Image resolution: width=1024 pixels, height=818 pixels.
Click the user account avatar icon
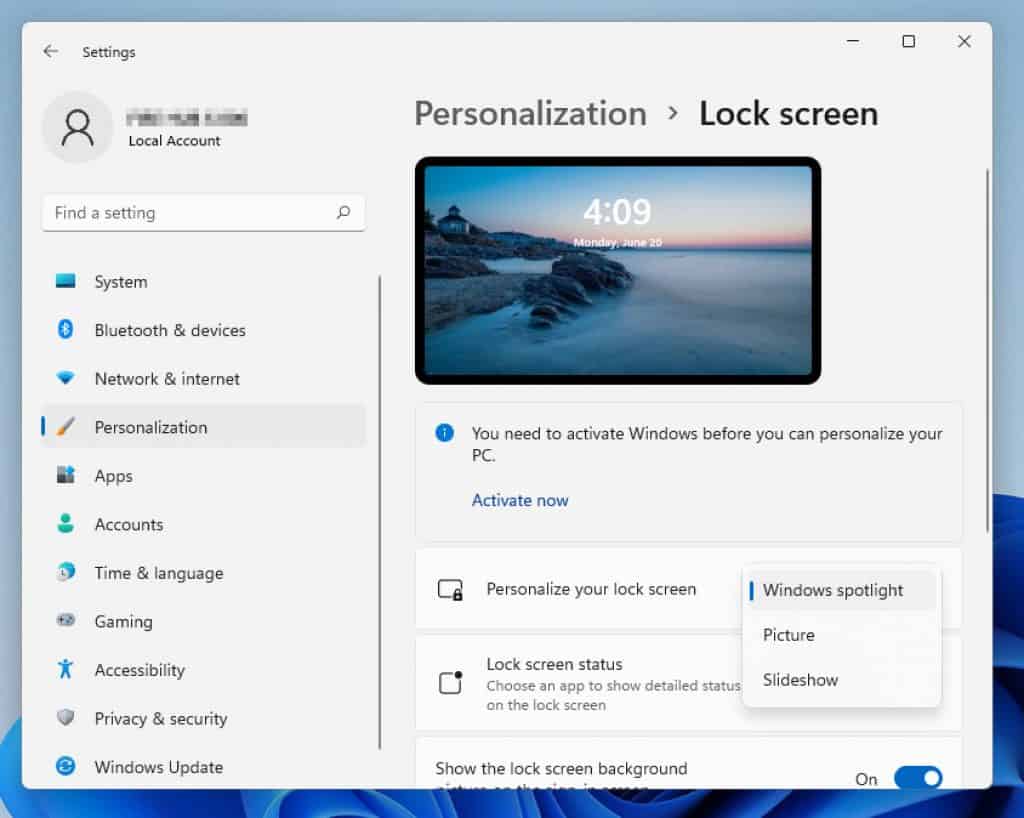click(x=77, y=127)
